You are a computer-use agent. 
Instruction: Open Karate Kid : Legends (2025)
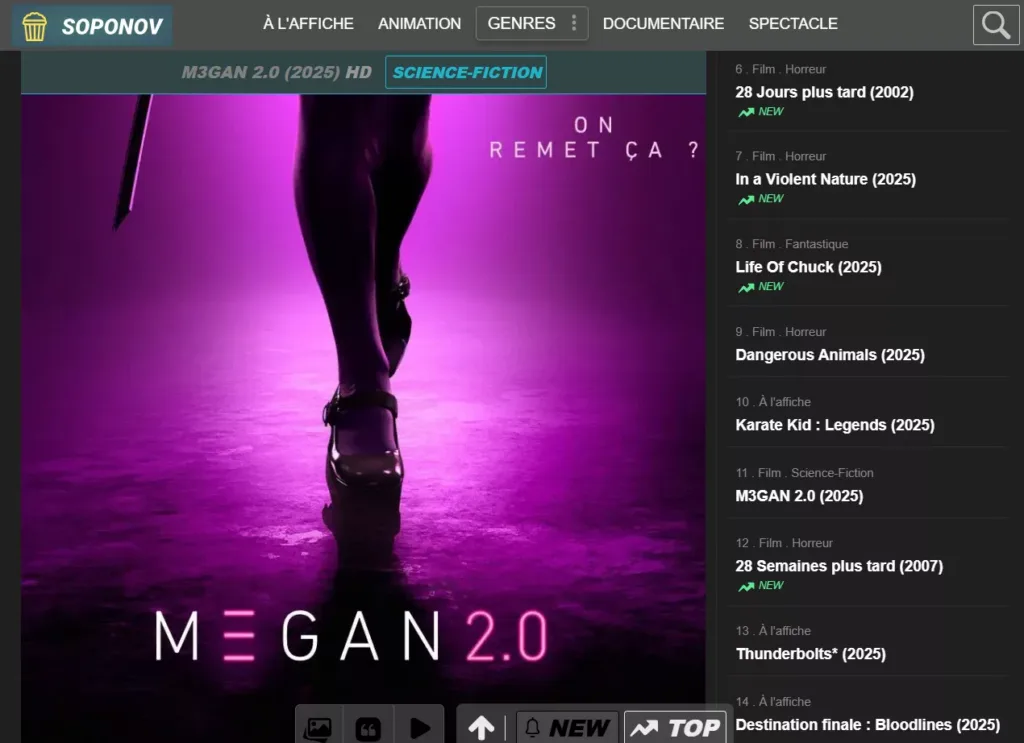[x=834, y=425]
